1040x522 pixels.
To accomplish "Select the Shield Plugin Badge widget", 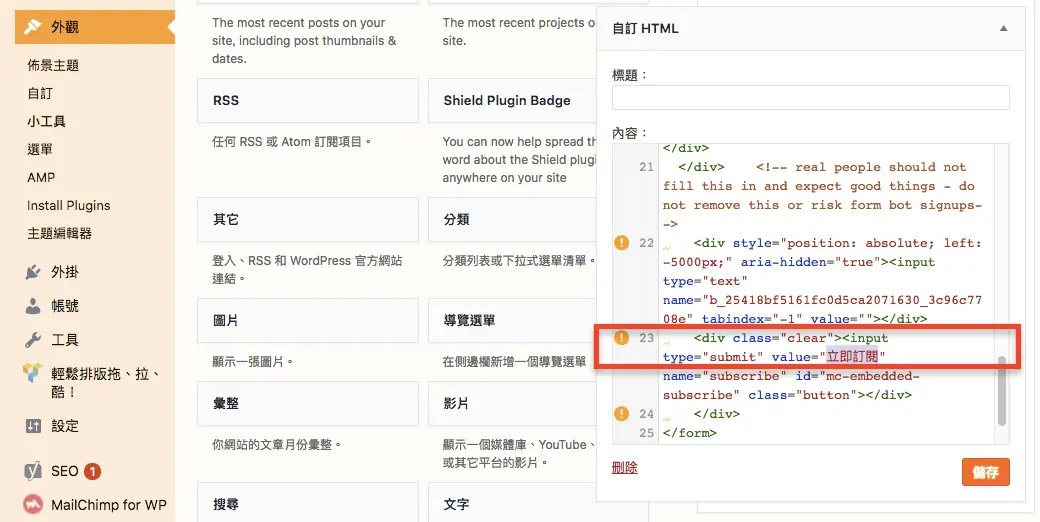I will click(x=512, y=101).
